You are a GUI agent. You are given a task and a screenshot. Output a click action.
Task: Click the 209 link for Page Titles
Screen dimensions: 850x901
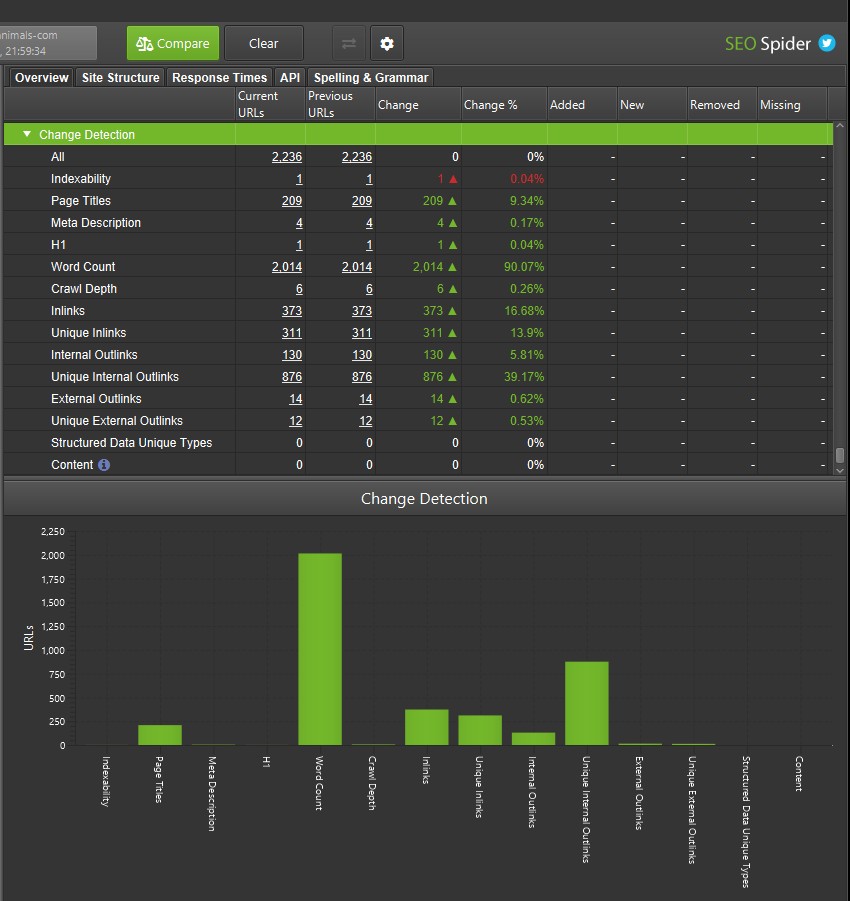[291, 200]
